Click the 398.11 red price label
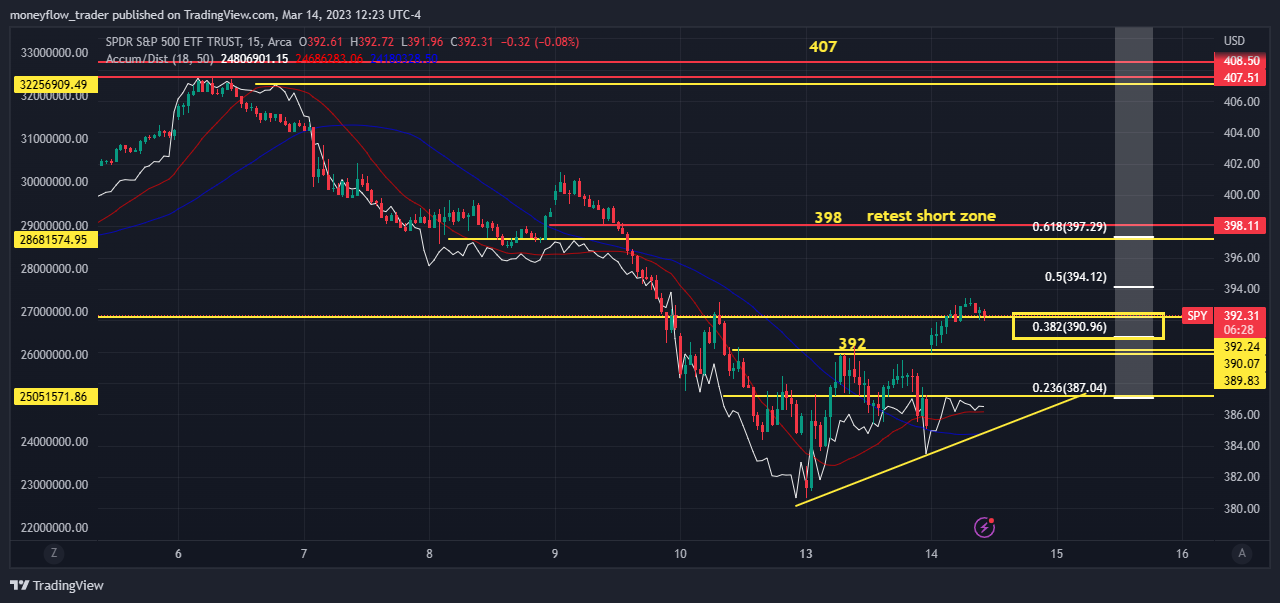This screenshot has width=1280, height=603. click(1239, 225)
